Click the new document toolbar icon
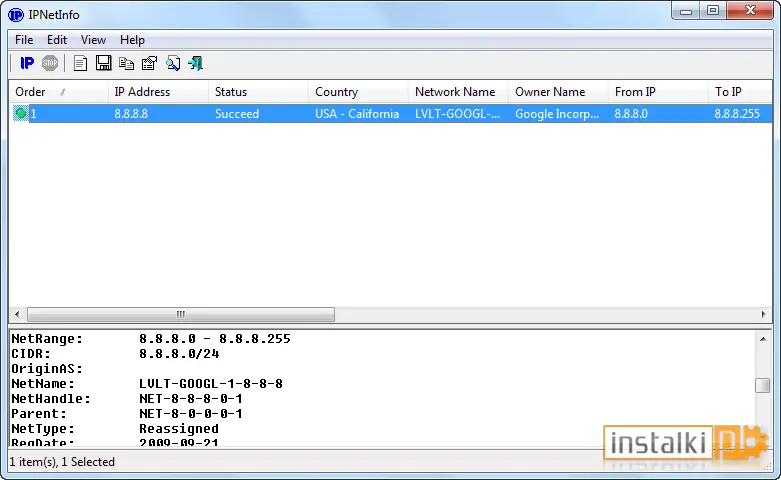Image resolution: width=781 pixels, height=480 pixels. (x=80, y=63)
